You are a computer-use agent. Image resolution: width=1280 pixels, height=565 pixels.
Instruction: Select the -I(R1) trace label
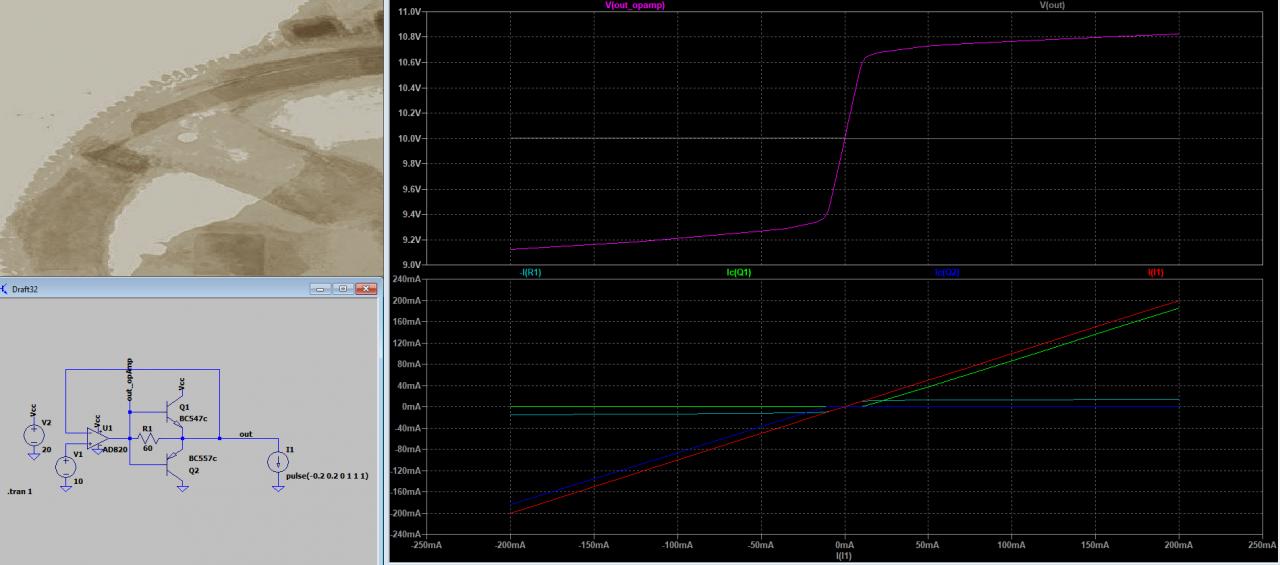click(530, 272)
